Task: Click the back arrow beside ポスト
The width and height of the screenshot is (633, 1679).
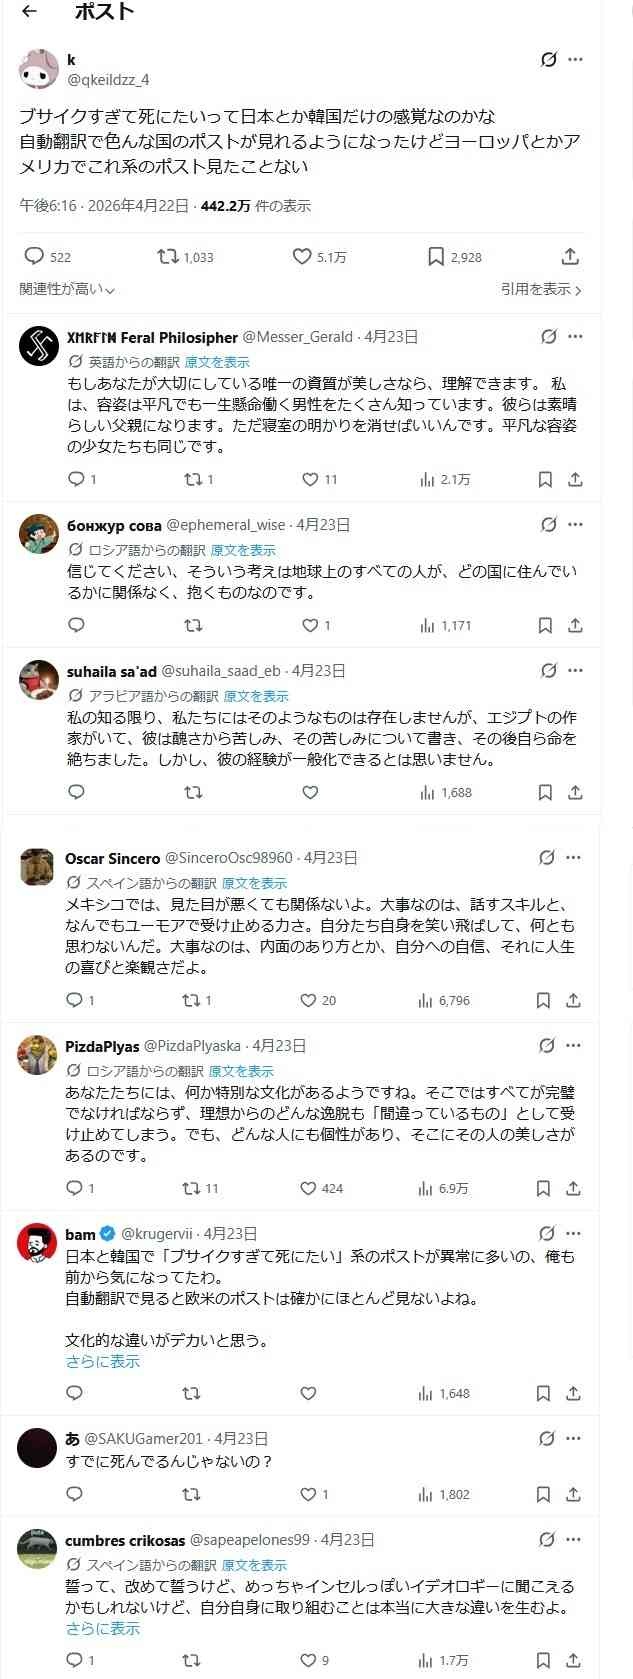Action: [x=30, y=12]
